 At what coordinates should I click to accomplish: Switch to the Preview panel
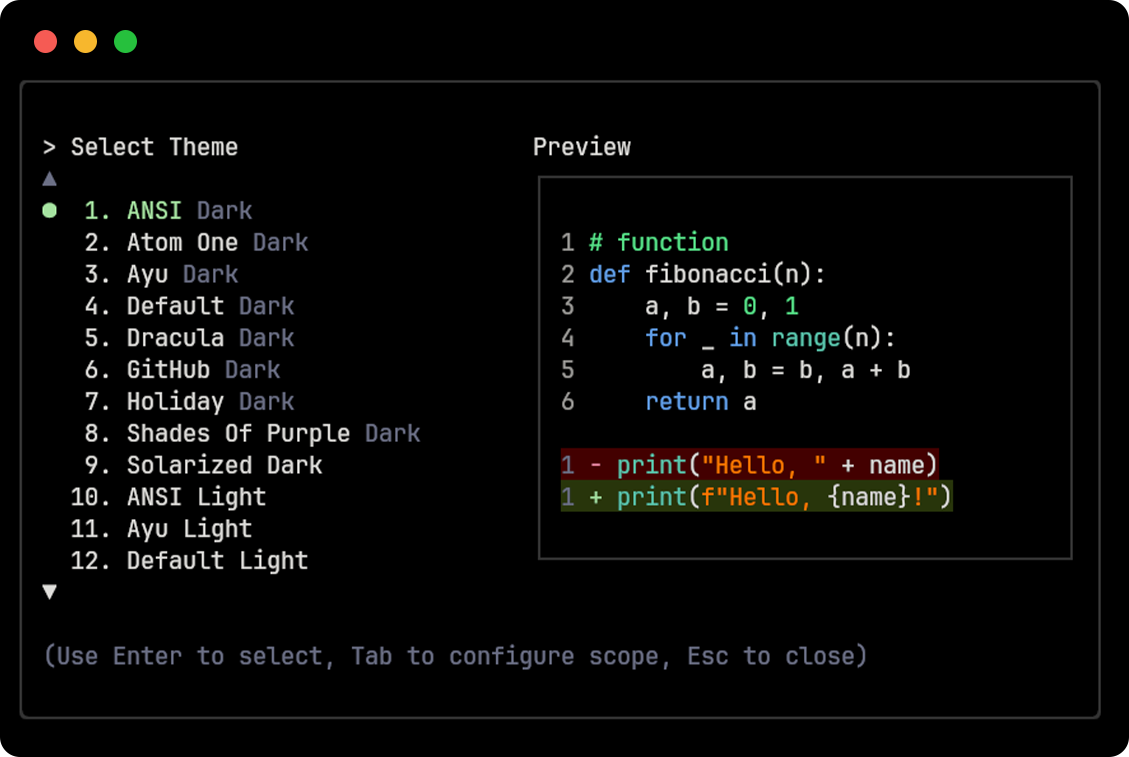582,147
